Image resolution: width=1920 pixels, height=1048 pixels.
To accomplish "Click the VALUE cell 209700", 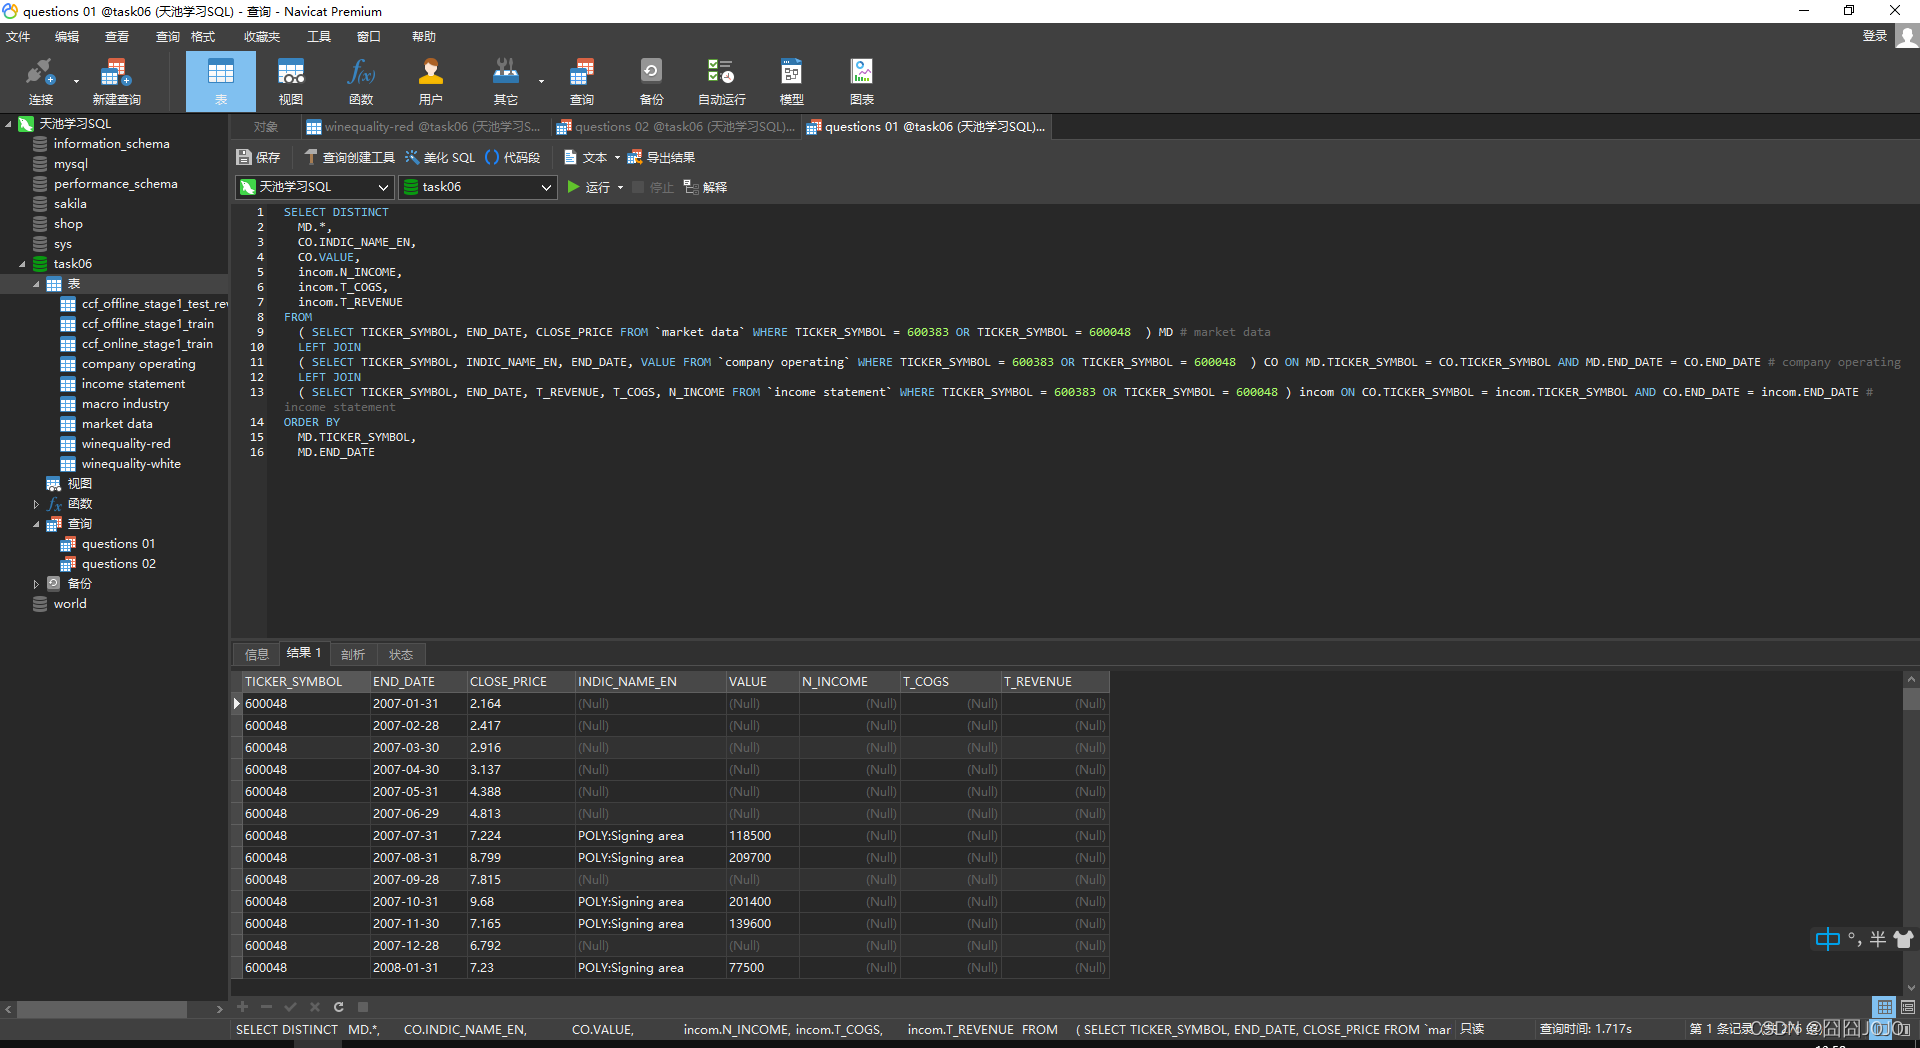I will [762, 858].
